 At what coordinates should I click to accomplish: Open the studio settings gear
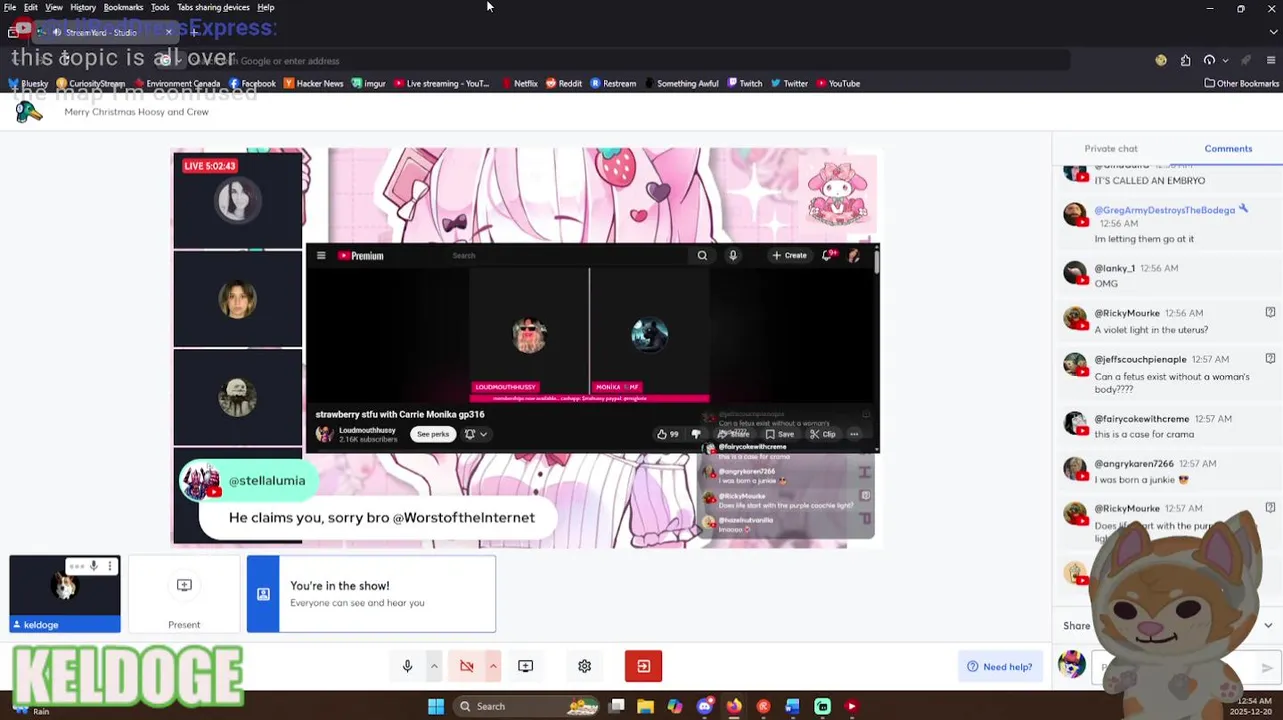(584, 666)
